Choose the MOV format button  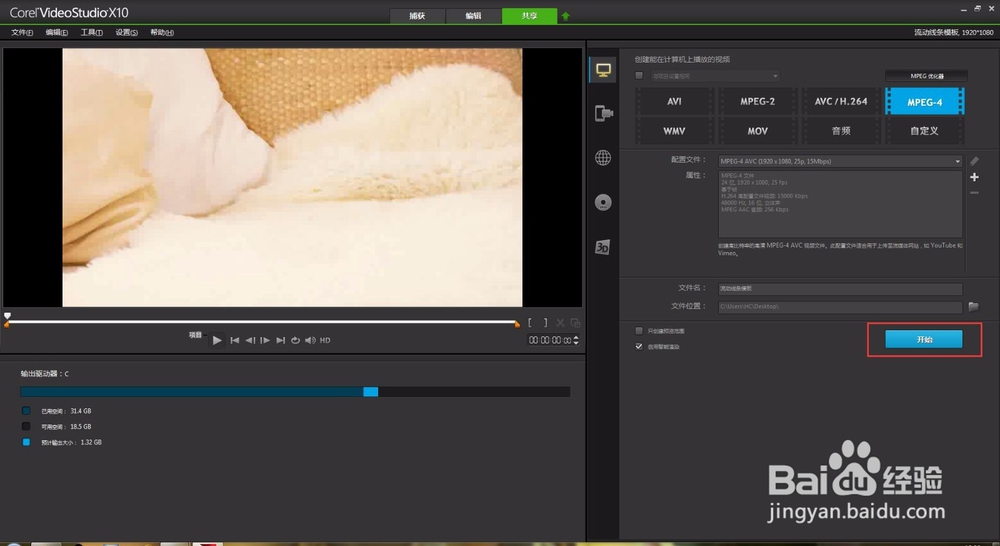click(758, 131)
